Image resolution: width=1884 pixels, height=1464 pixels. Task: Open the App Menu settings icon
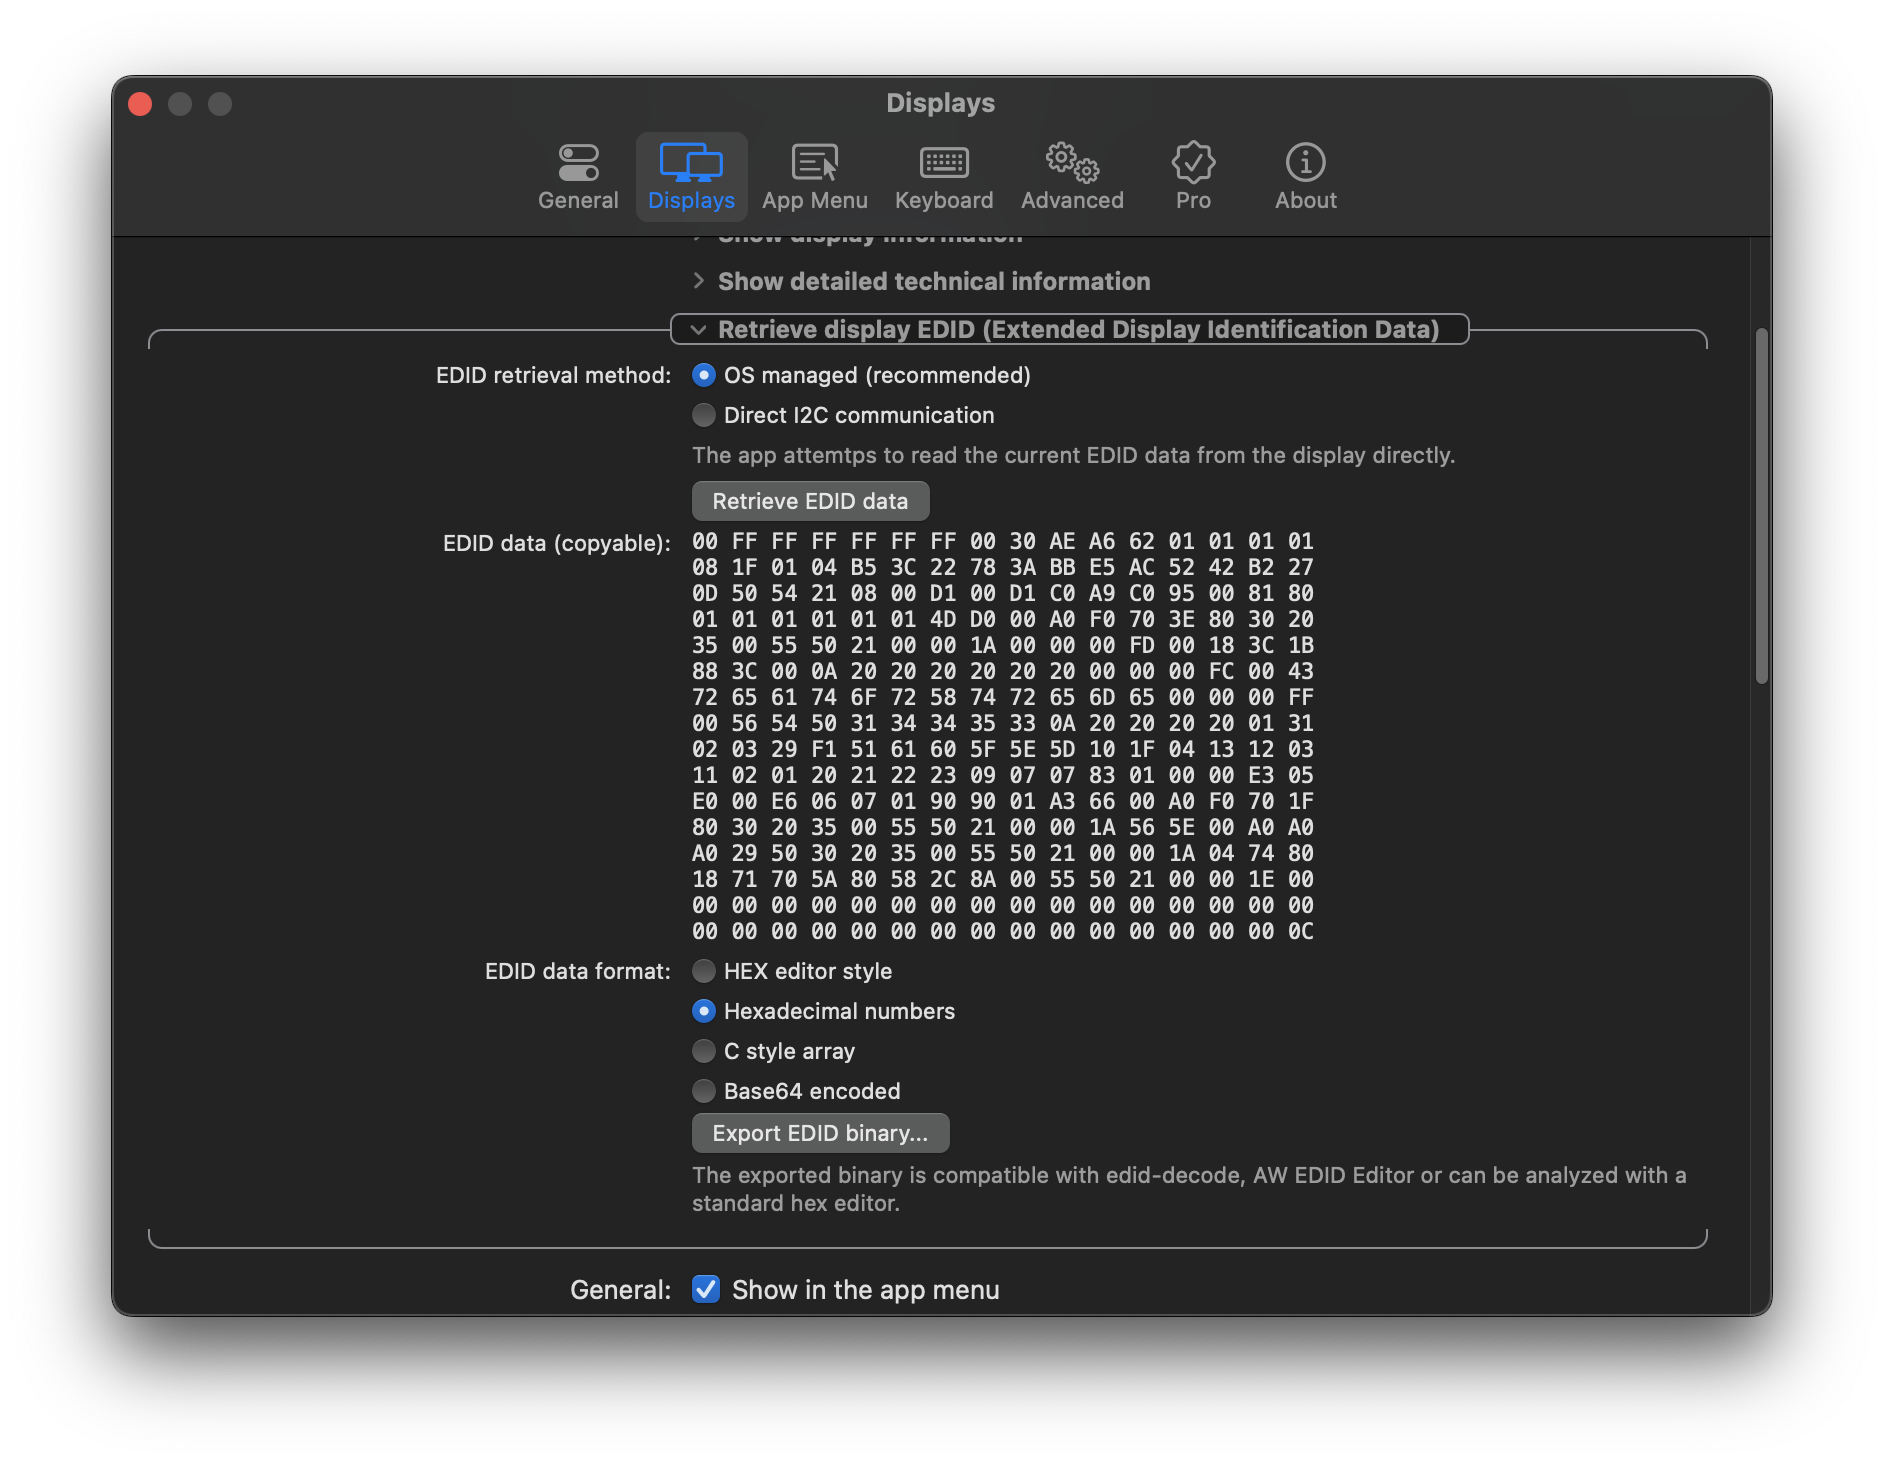(815, 175)
